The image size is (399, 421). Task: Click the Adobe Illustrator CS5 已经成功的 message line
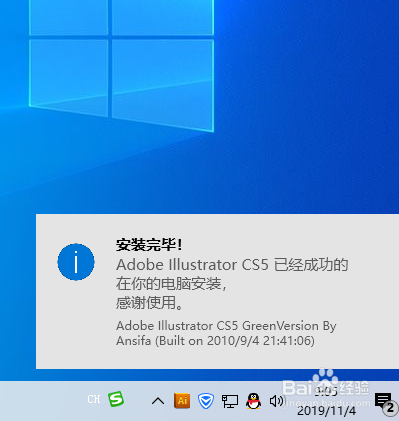232,265
